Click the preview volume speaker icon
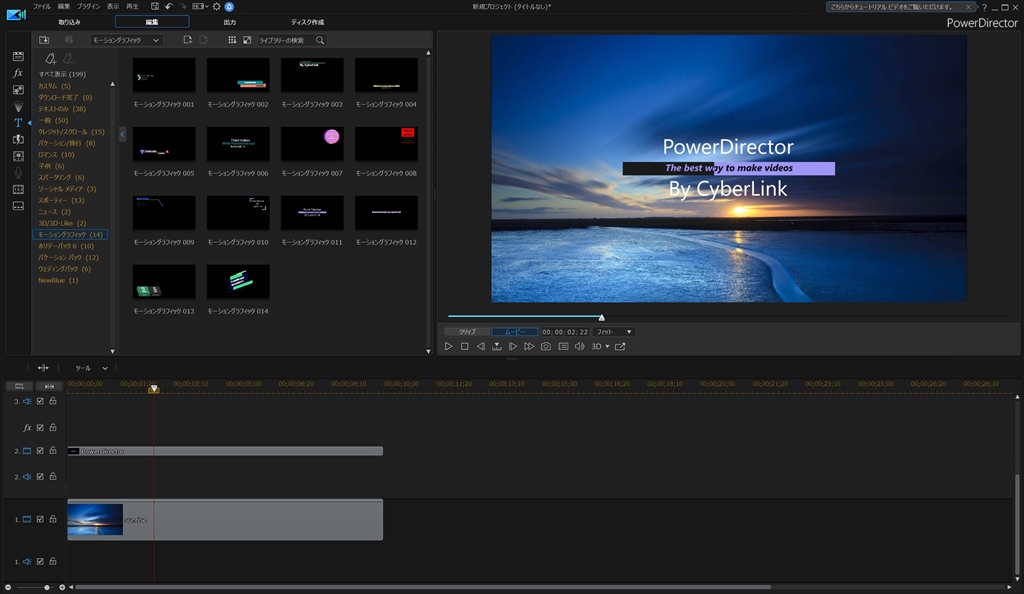 [x=579, y=347]
